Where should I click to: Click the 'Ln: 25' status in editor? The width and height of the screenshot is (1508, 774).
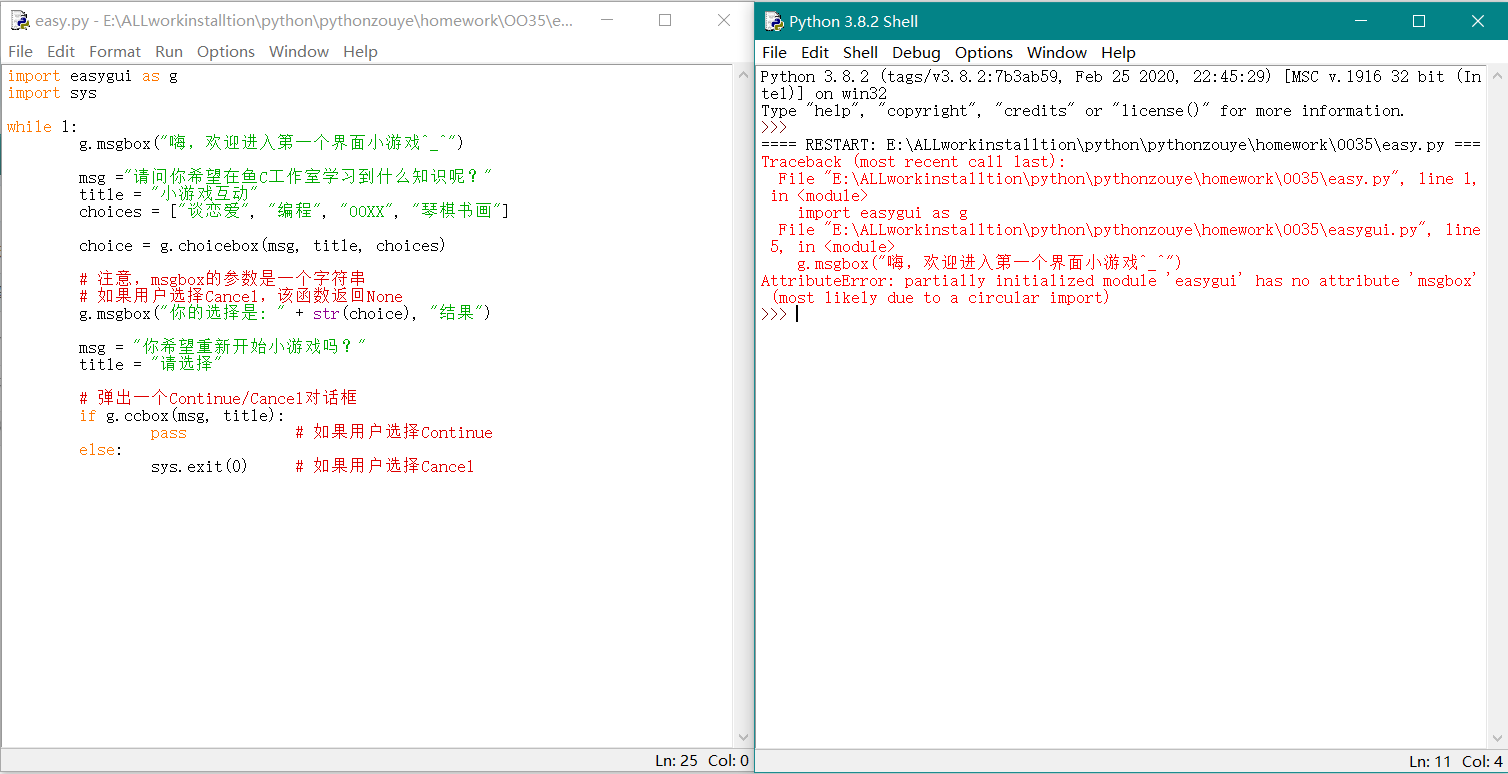(676, 761)
